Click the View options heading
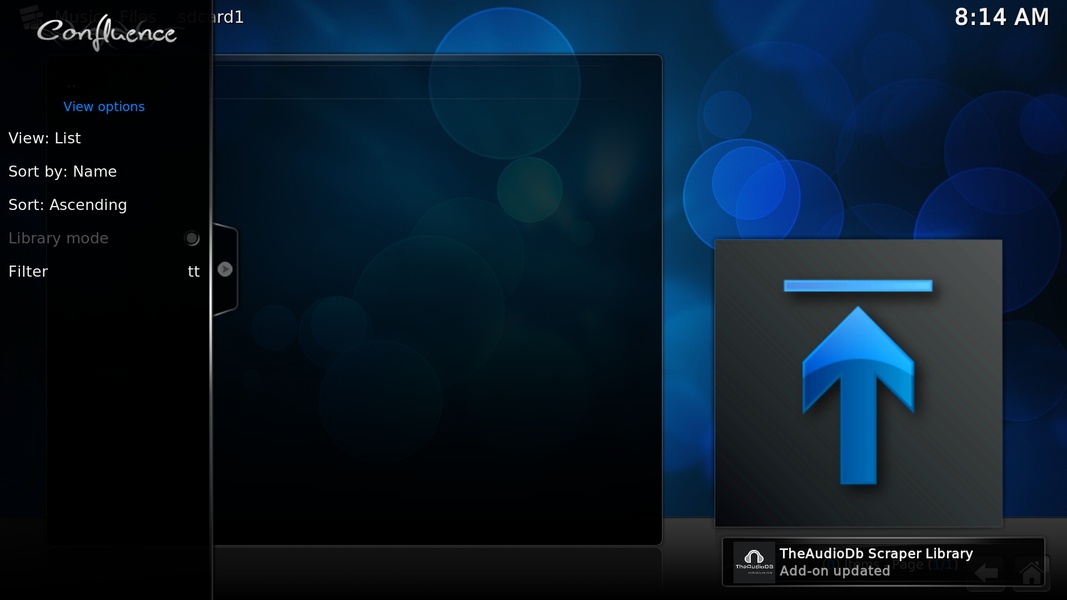This screenshot has width=1067, height=600. point(104,107)
